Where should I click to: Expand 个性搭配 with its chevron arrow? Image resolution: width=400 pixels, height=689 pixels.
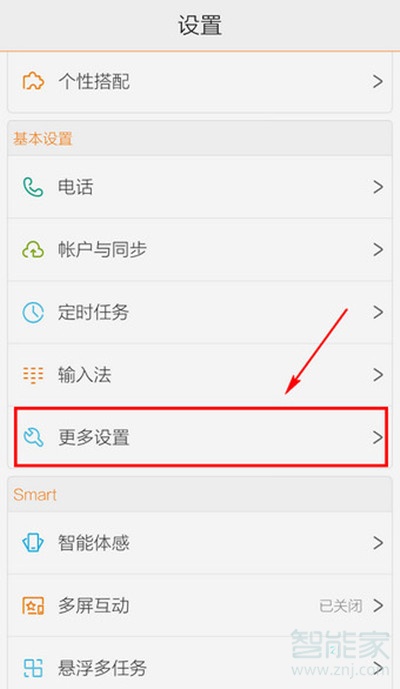coord(378,82)
